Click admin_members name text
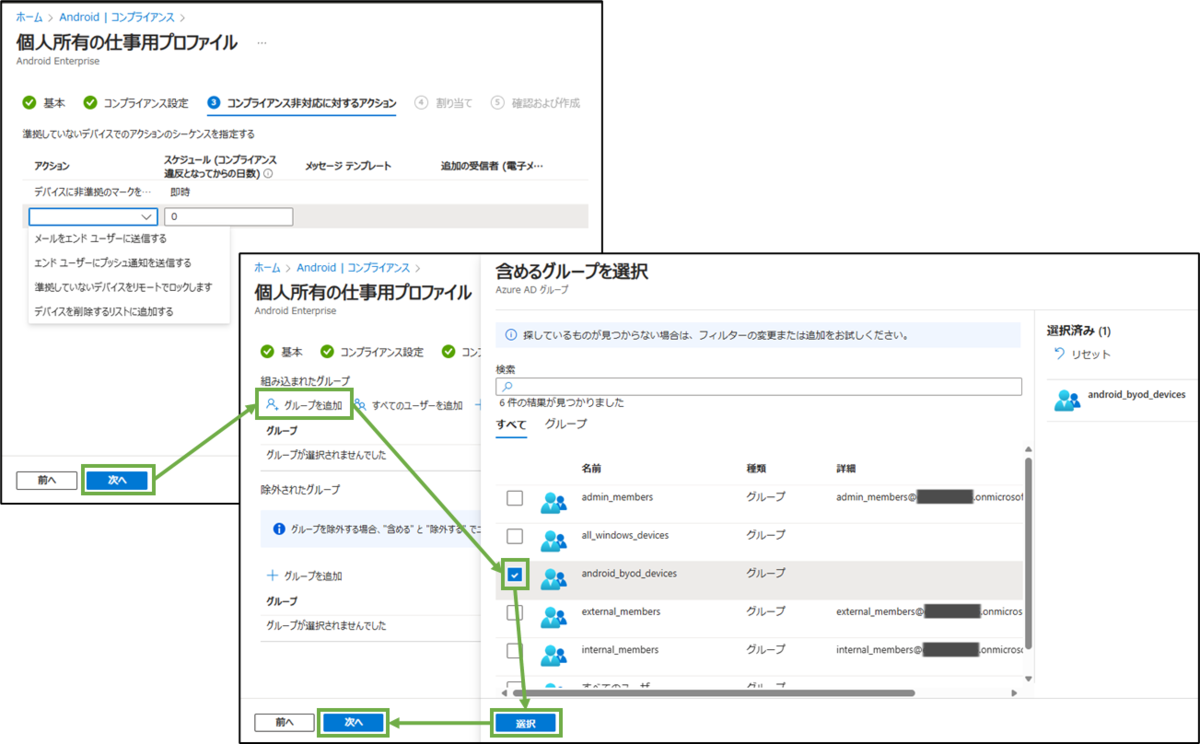Image resolution: width=1200 pixels, height=744 pixels. tap(616, 497)
